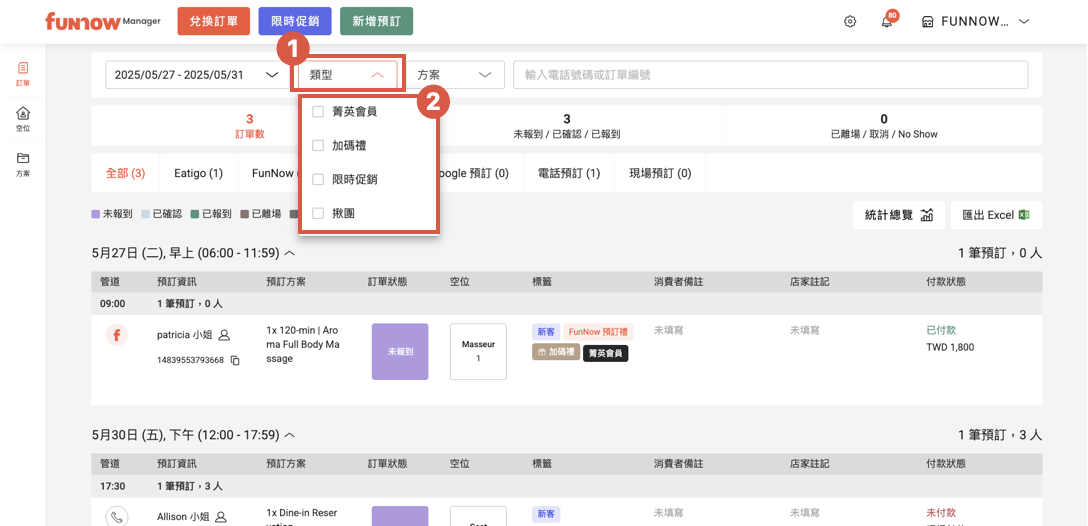Collapse the 類型 dropdown
This screenshot has height=526, width=1088.
[x=348, y=75]
